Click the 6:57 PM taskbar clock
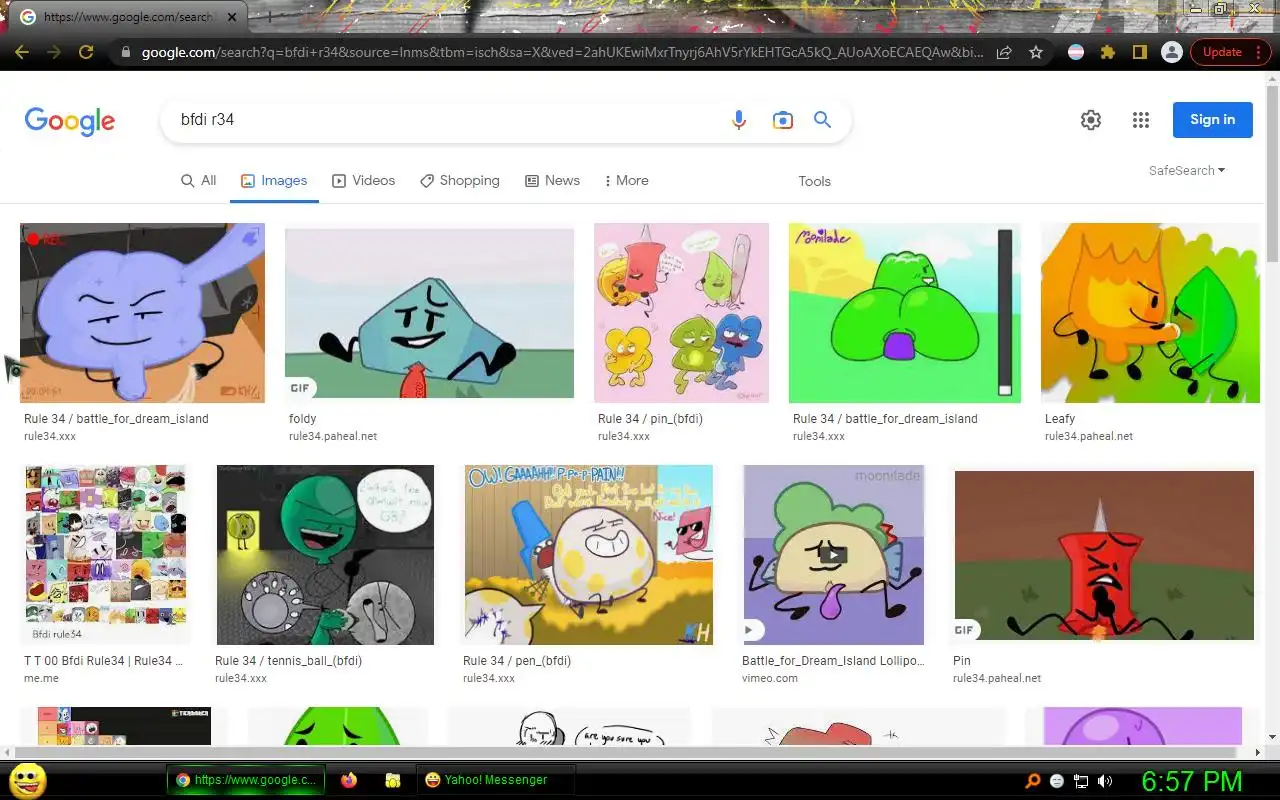The height and width of the screenshot is (800, 1280). 1192,781
